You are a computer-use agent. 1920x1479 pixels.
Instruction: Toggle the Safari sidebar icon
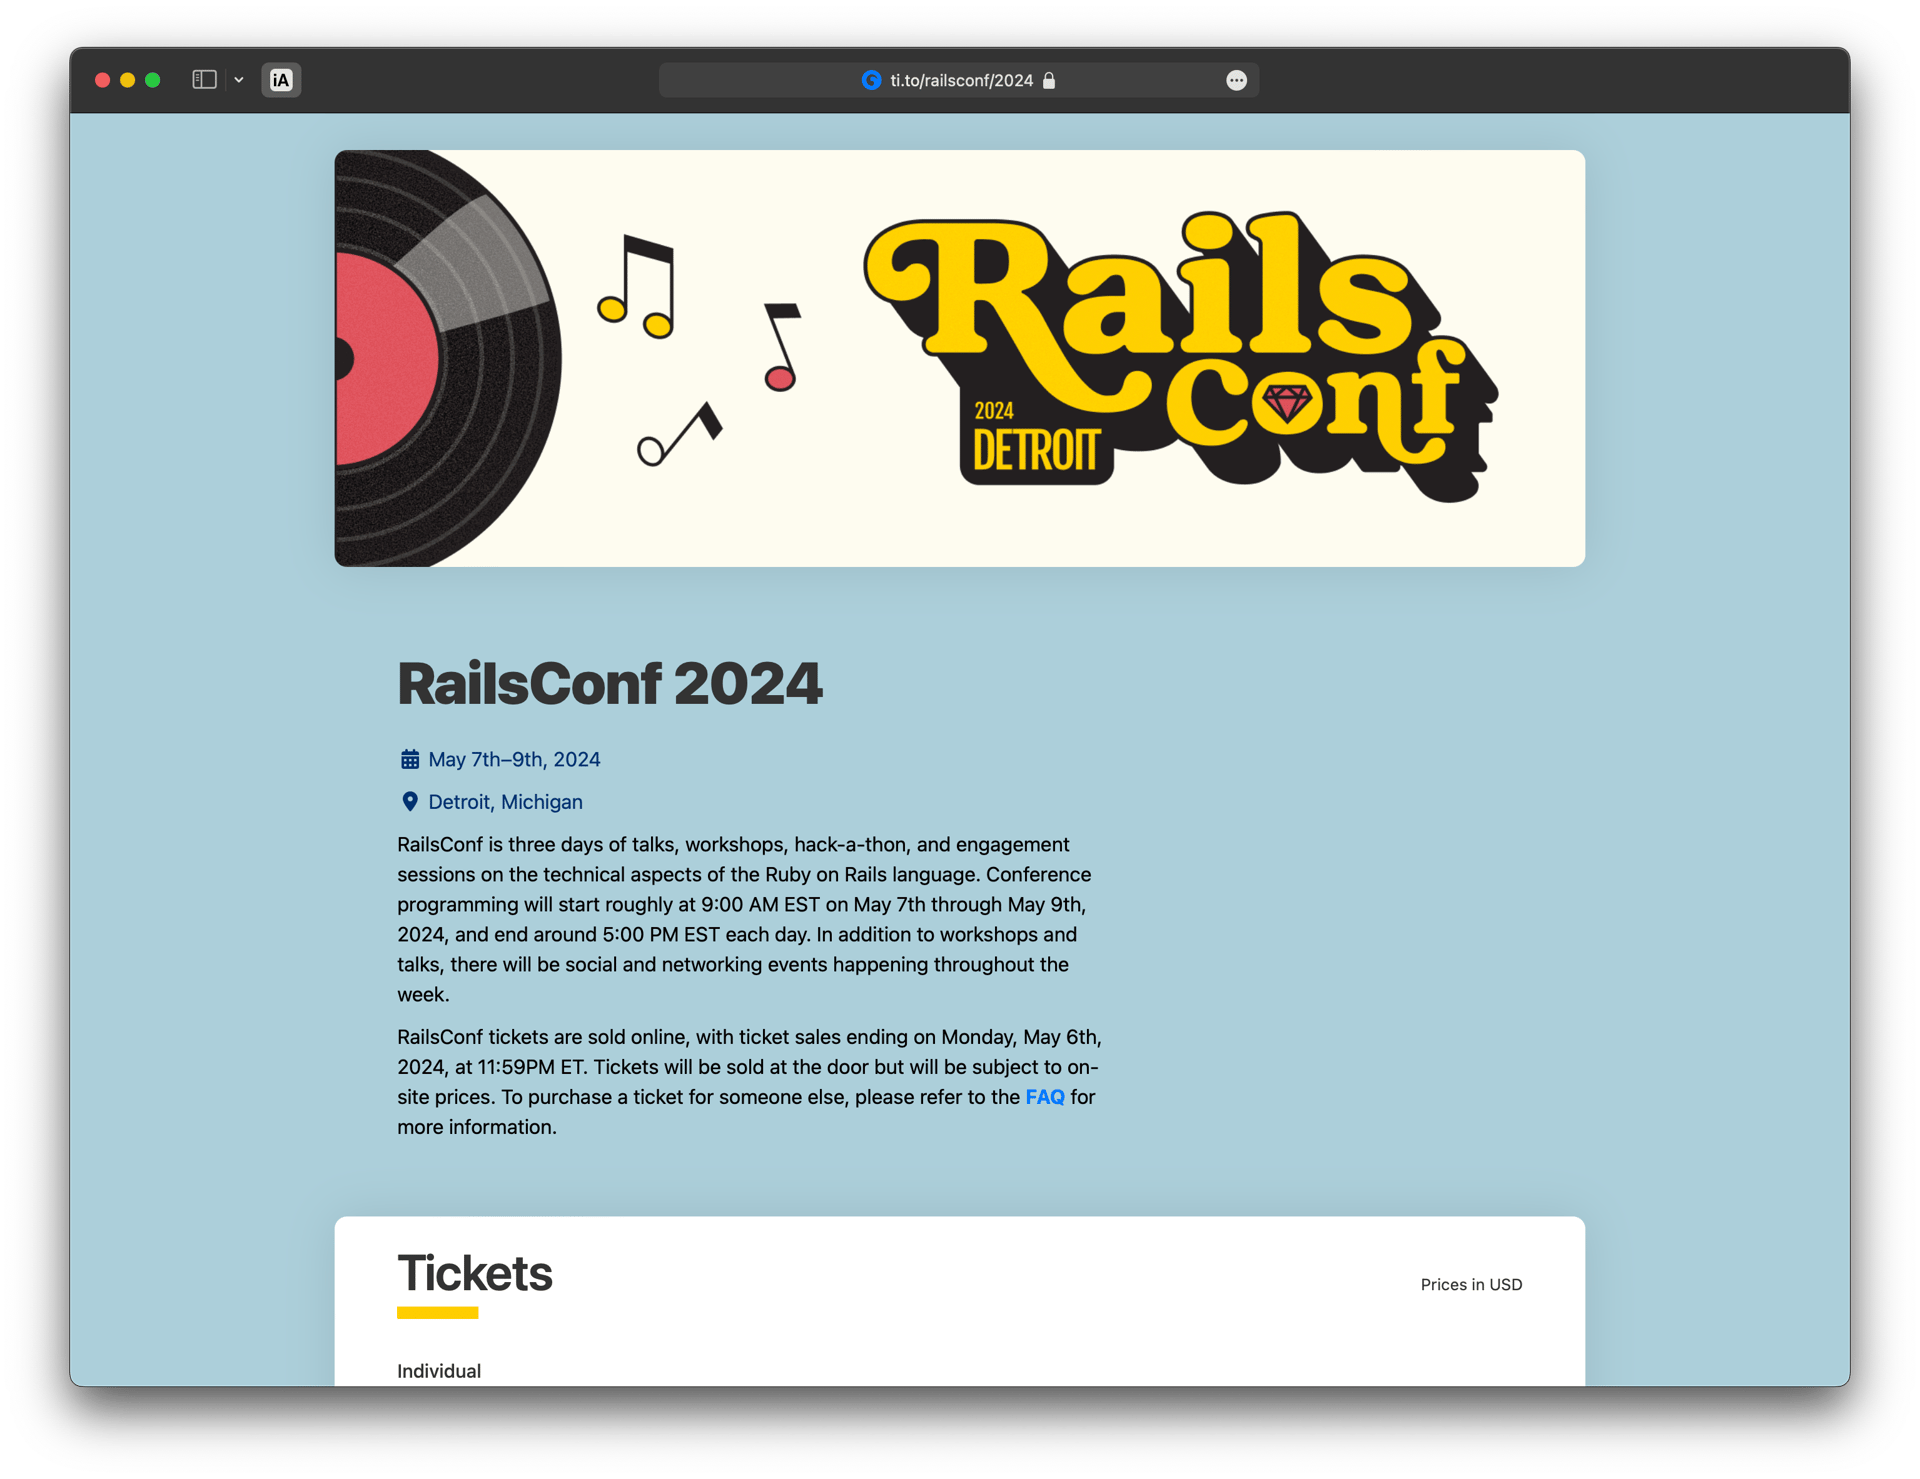click(x=204, y=80)
